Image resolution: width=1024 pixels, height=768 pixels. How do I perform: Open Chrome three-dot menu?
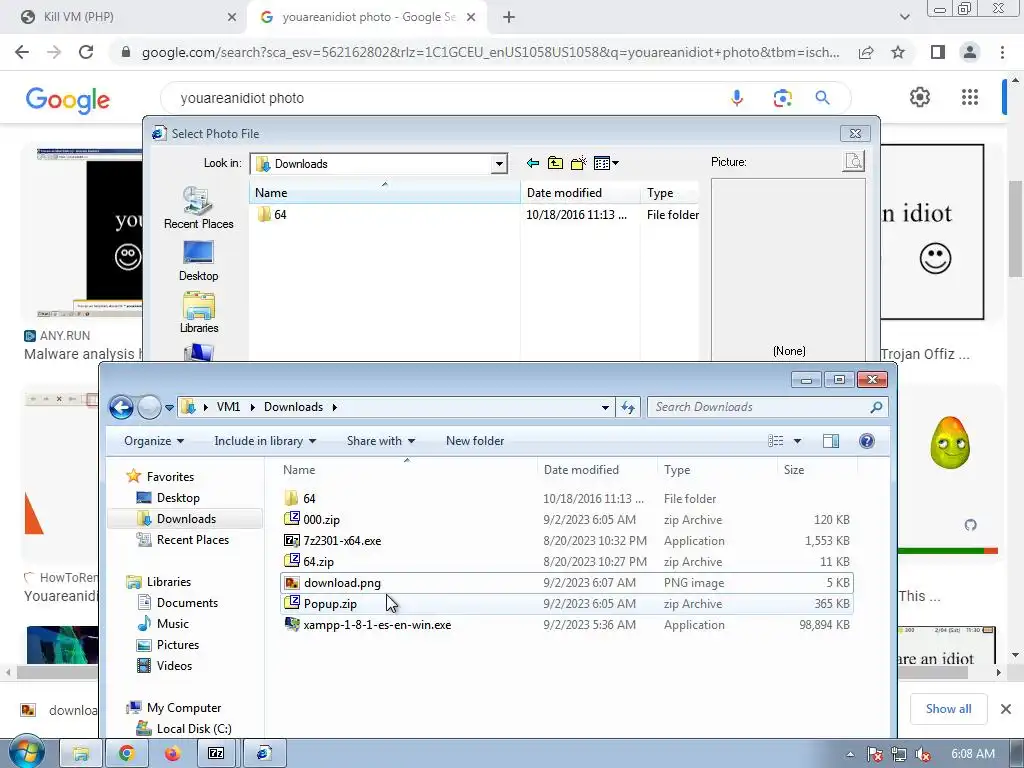pyautogui.click(x=1002, y=52)
